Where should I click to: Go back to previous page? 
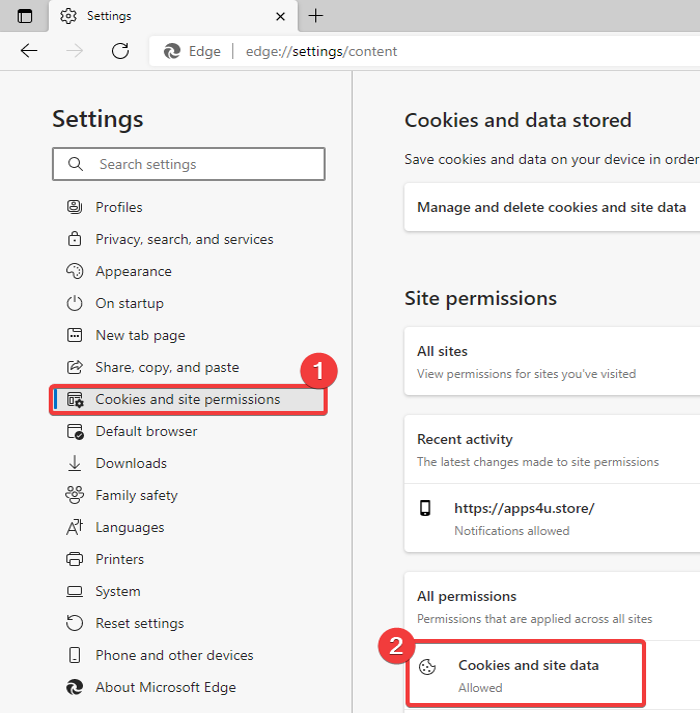29,51
